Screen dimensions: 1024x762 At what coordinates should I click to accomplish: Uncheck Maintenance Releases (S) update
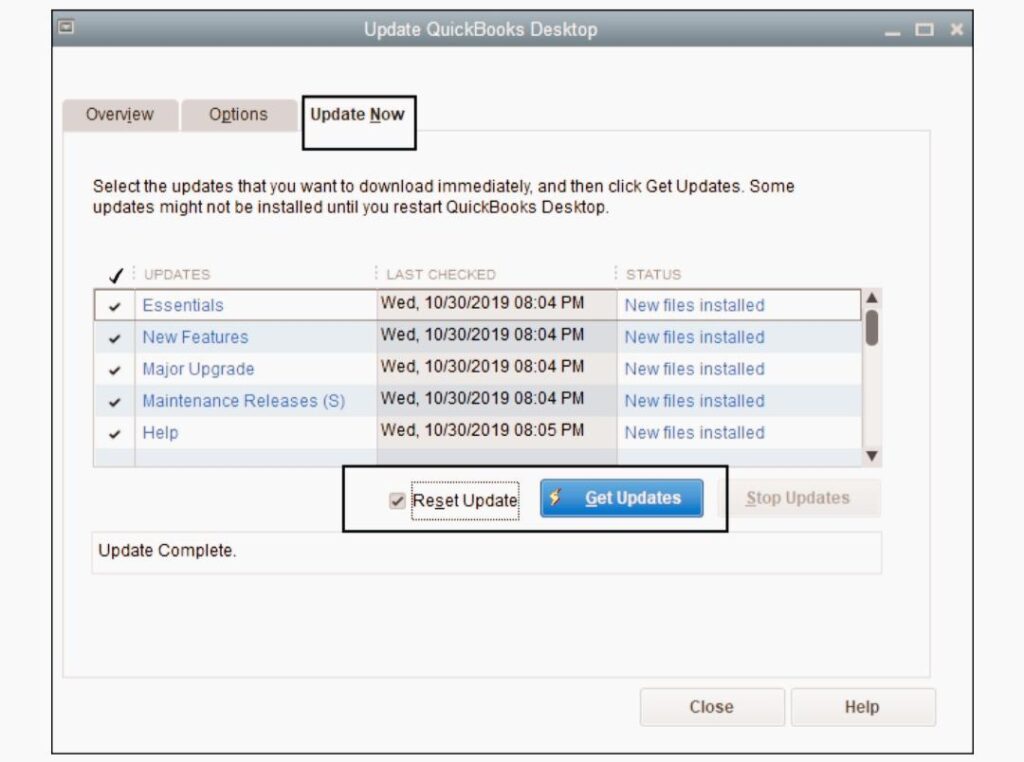[115, 402]
